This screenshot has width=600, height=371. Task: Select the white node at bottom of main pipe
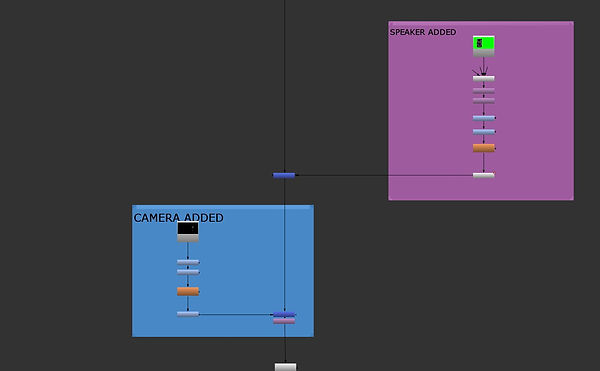(x=285, y=367)
